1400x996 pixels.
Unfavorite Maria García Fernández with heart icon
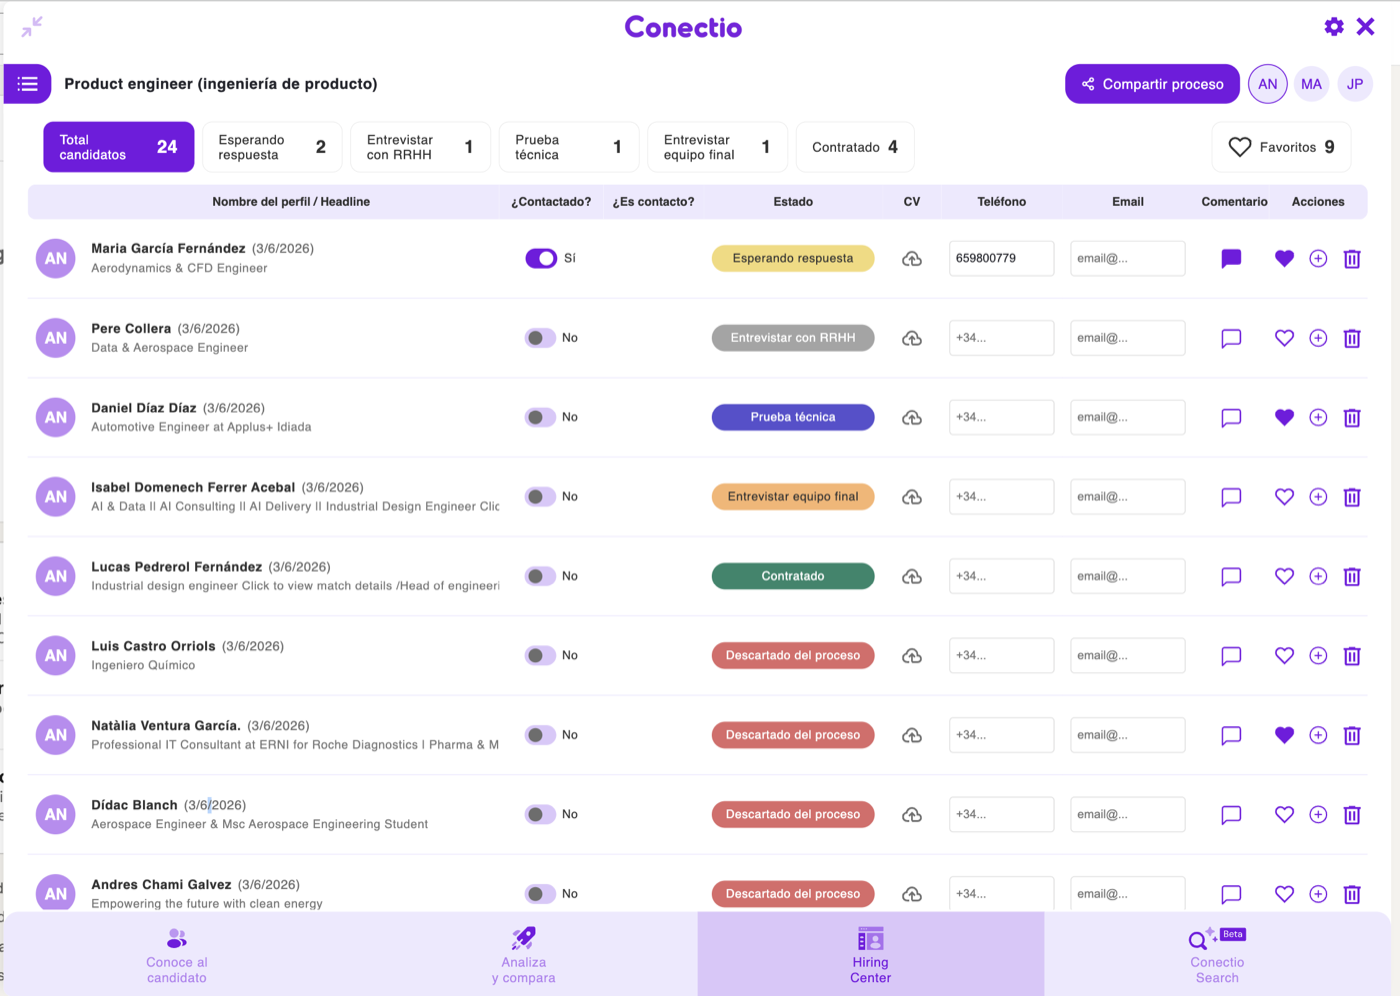point(1285,259)
